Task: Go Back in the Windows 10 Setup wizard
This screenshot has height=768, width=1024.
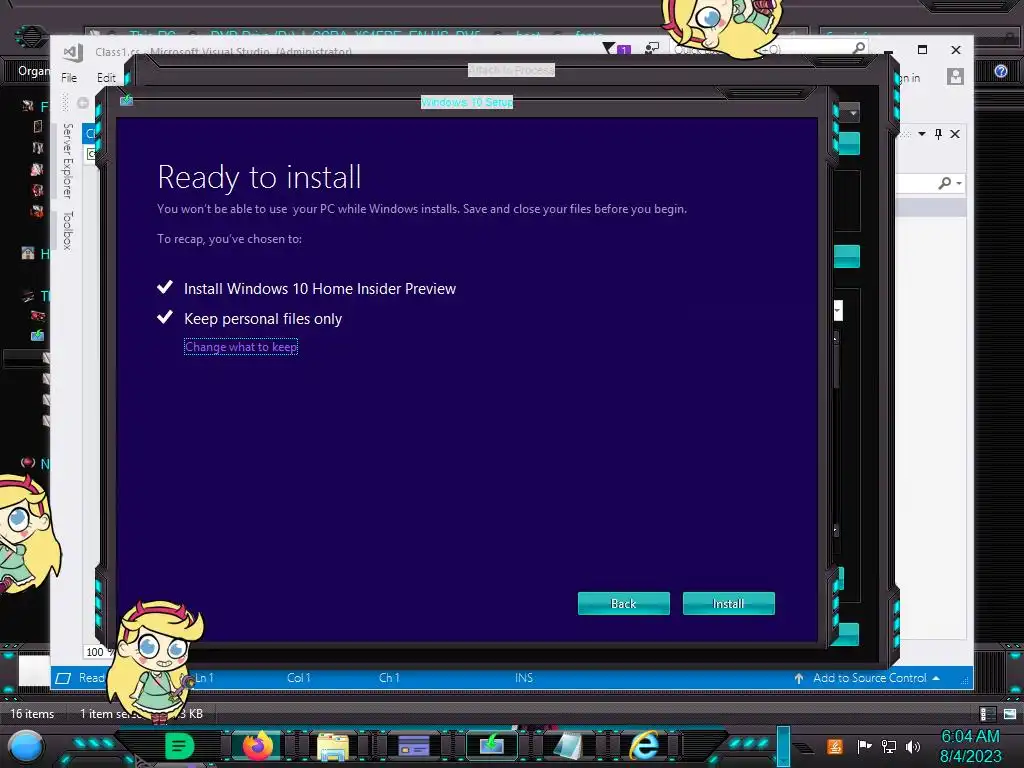Action: (x=623, y=603)
